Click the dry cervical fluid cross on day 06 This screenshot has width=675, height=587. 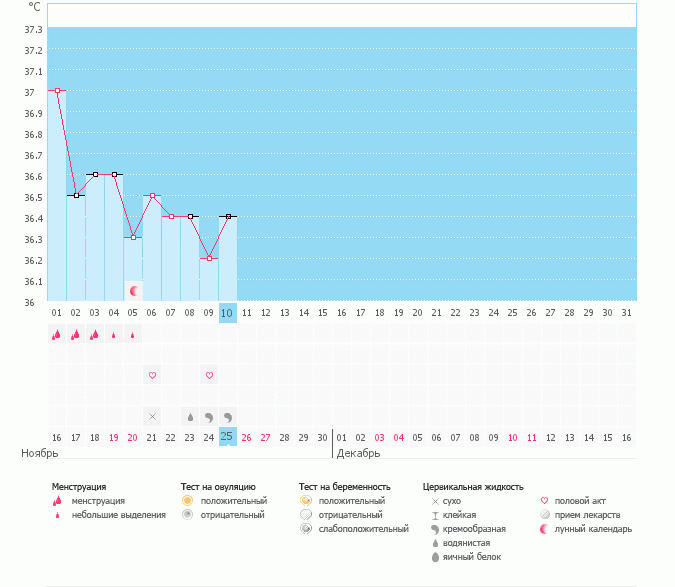[x=152, y=416]
